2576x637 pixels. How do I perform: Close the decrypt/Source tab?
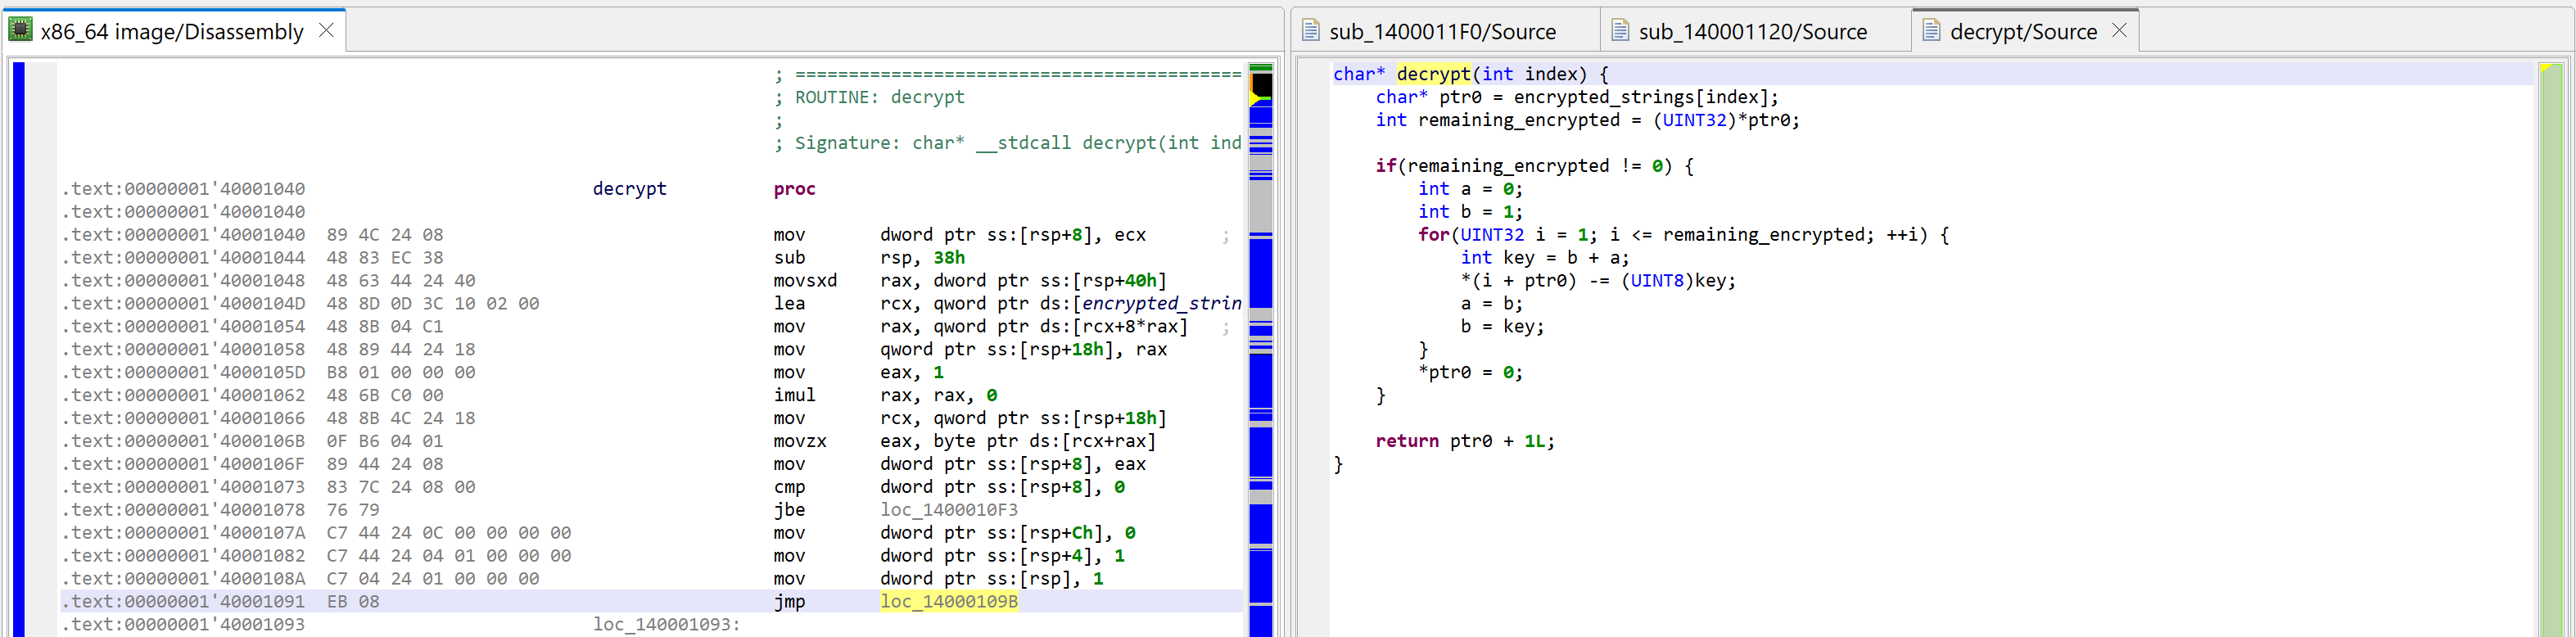coord(2119,31)
